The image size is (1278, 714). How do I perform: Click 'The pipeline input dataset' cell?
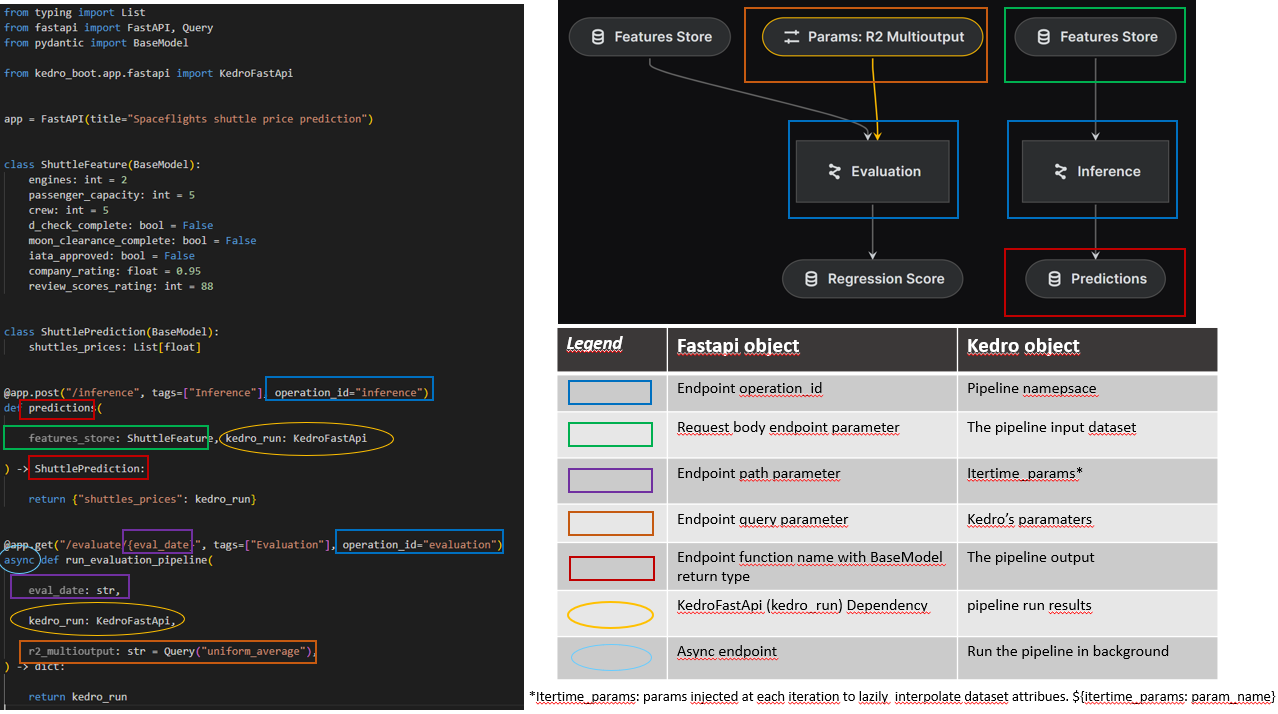1087,434
